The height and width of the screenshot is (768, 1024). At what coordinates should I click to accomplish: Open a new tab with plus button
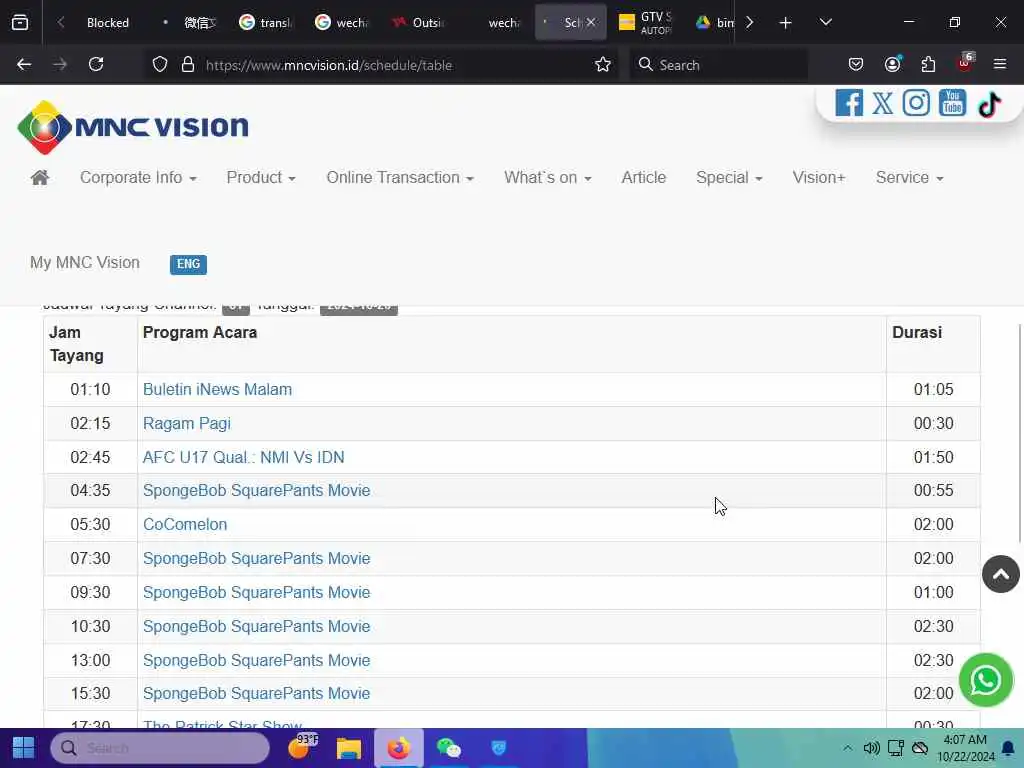click(x=785, y=23)
